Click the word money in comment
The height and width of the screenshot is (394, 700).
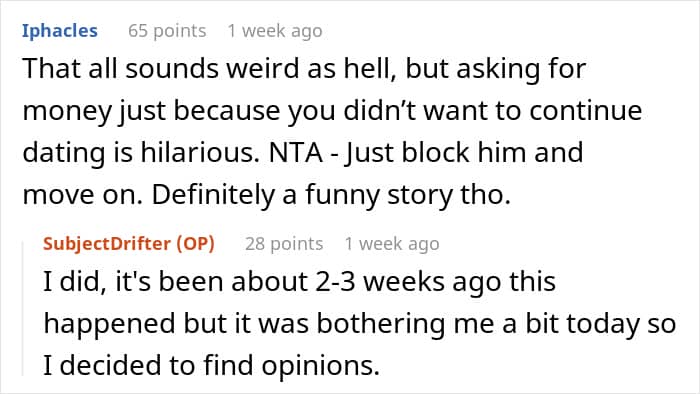coord(66,111)
